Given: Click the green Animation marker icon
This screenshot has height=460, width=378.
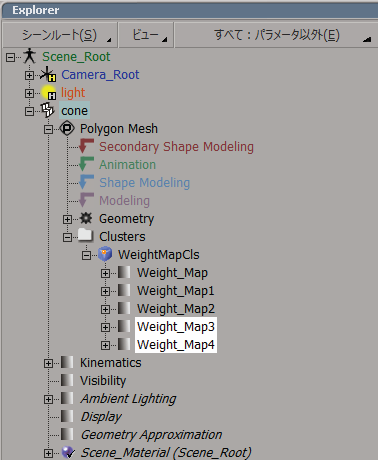Looking at the screenshot, I should (86, 164).
